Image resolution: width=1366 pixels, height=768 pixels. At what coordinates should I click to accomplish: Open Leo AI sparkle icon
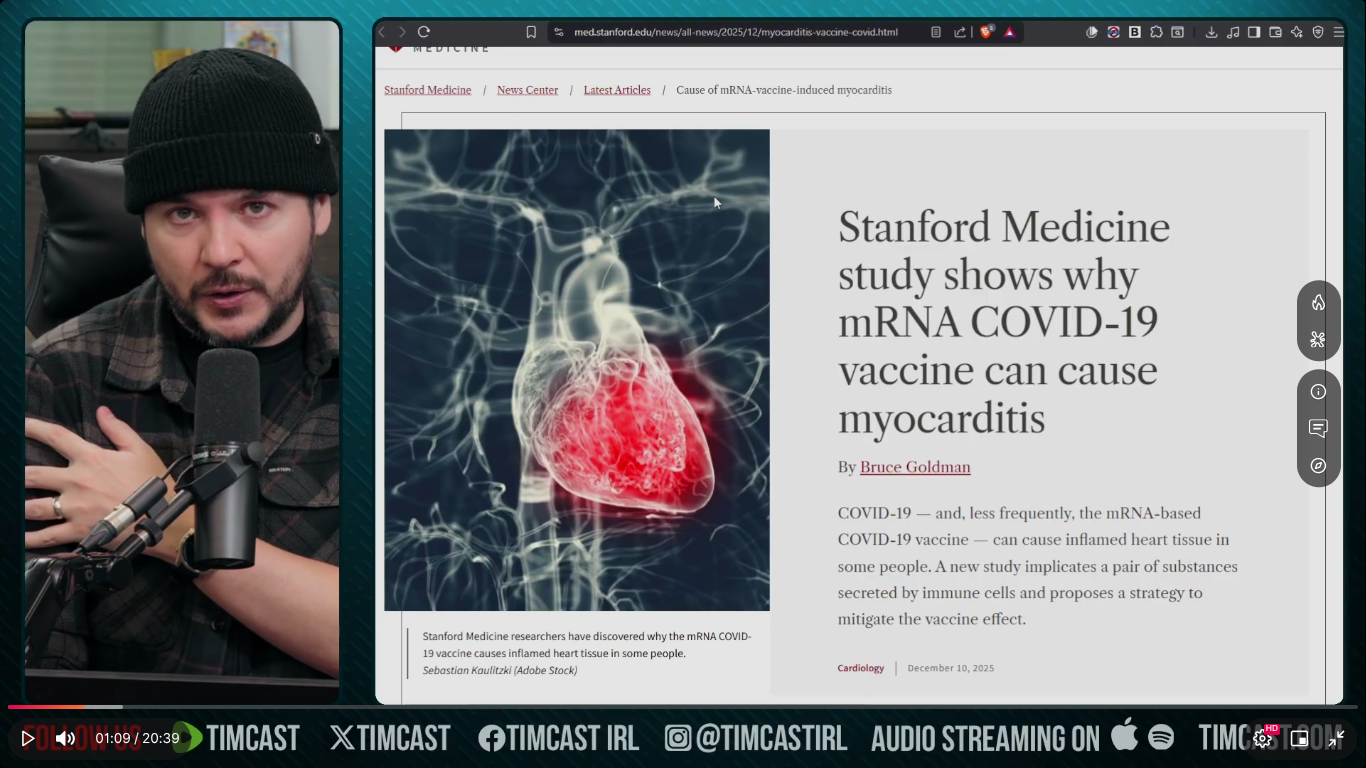coord(1297,32)
